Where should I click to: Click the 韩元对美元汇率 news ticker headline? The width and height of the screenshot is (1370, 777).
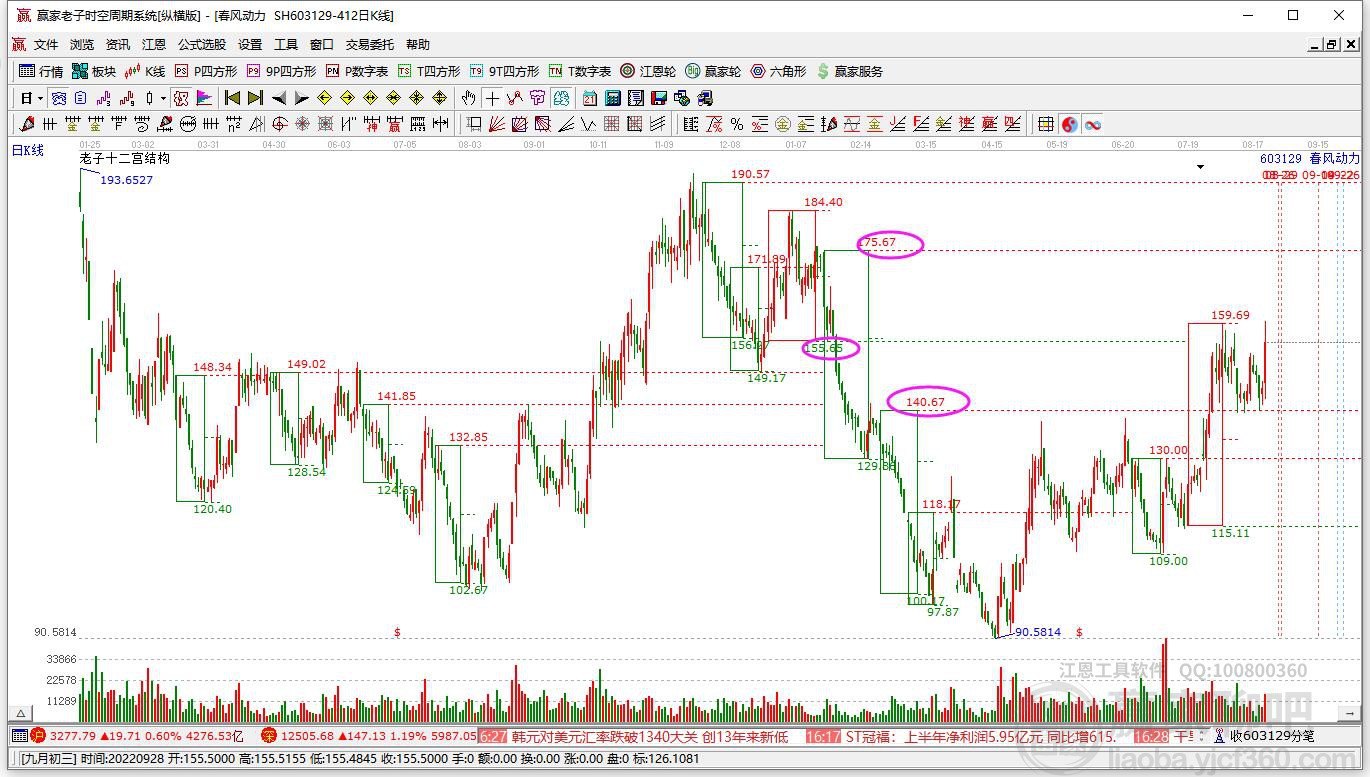(x=650, y=736)
